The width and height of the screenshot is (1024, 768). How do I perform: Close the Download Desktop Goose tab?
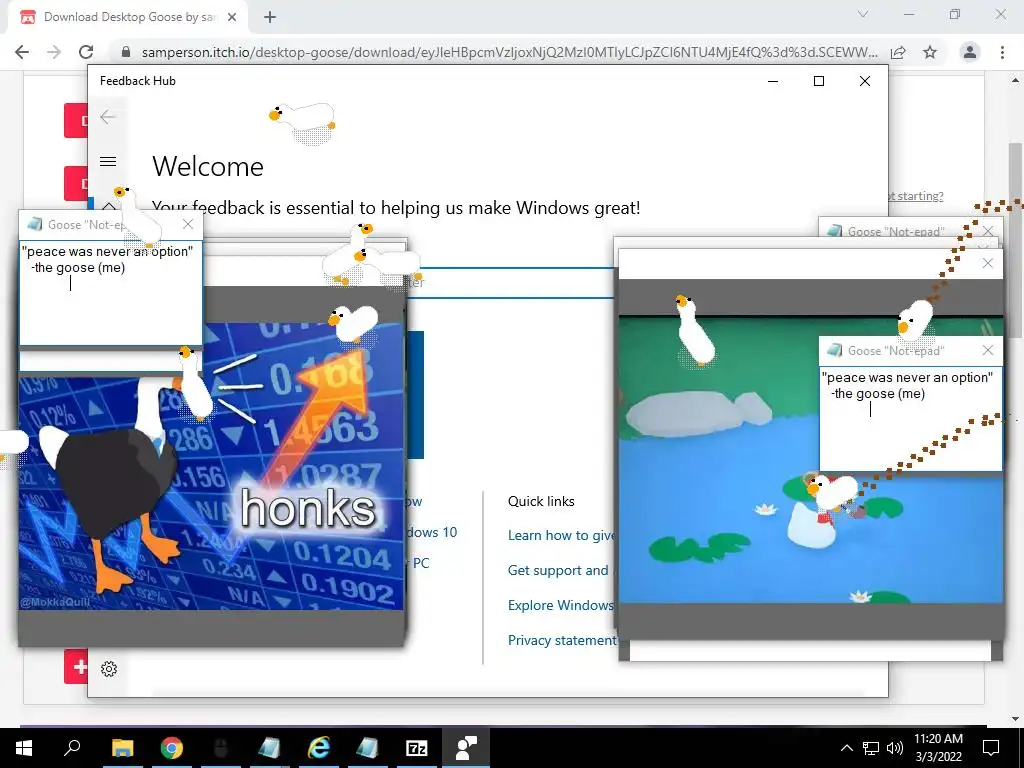coord(232,17)
